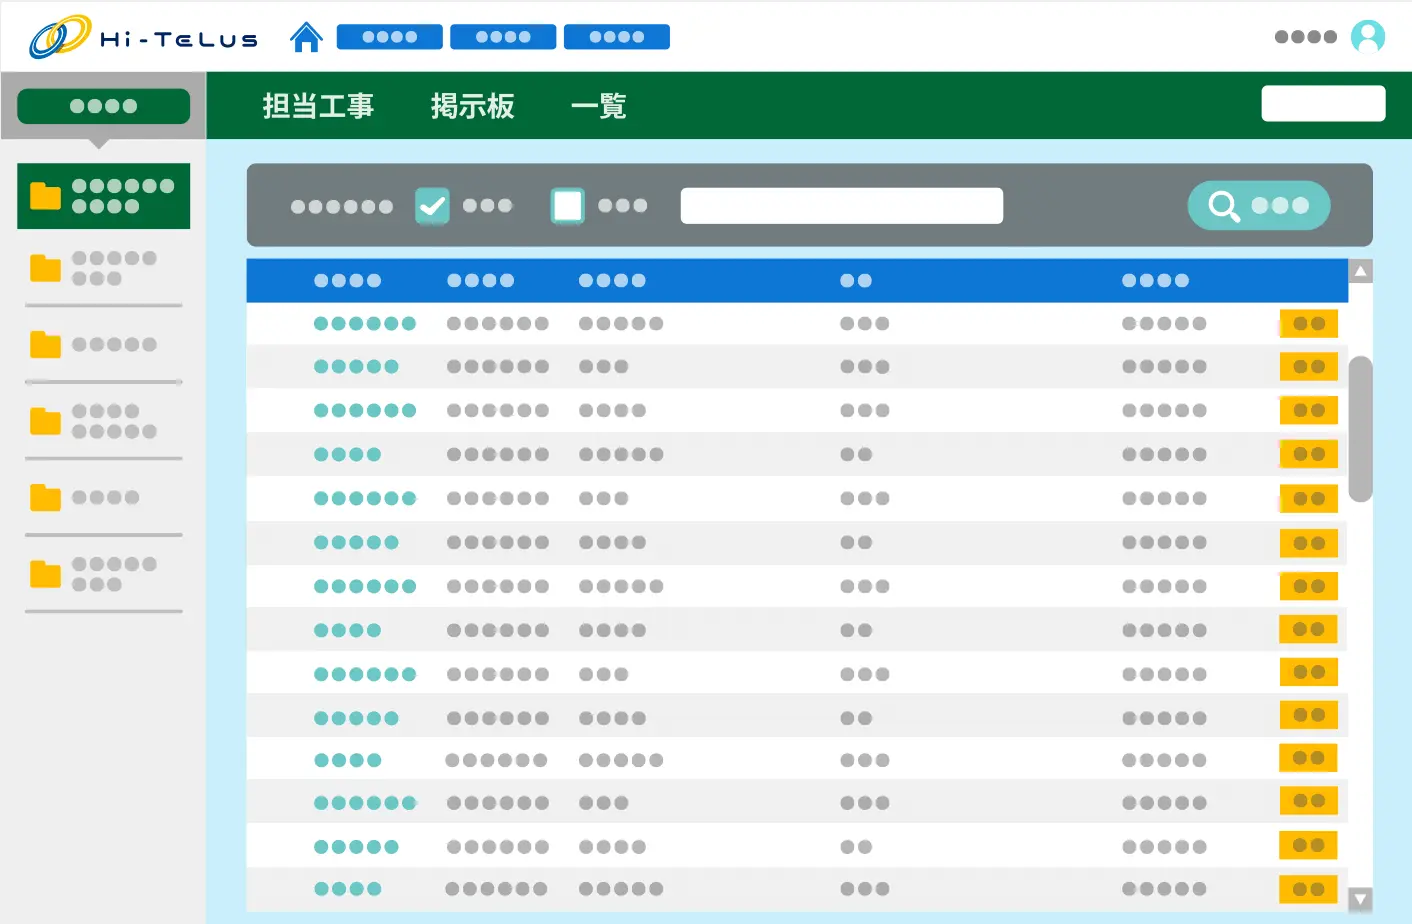The width and height of the screenshot is (1412, 924).
Task: Open the second folder item in sidebar
Action: coord(104,268)
